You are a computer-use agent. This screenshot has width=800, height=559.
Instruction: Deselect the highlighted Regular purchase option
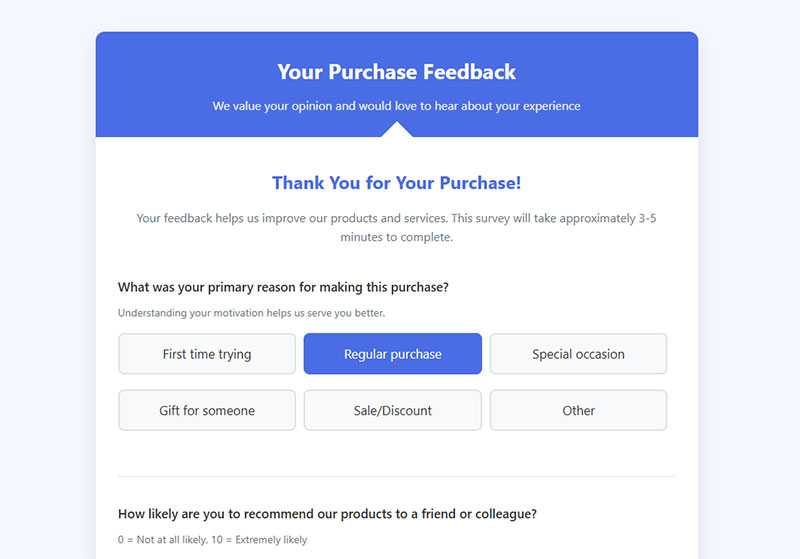tap(392, 354)
